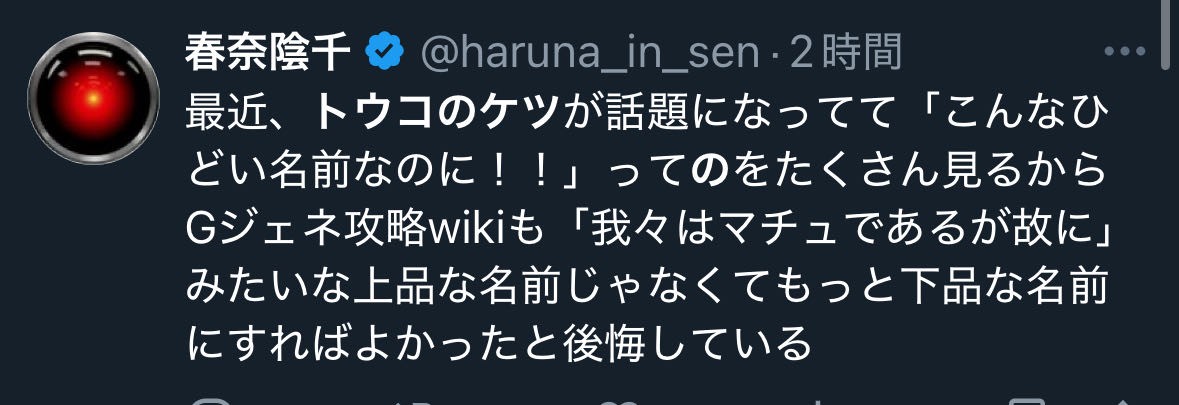Open the tweet's more options ellipsis menu
This screenshot has height=405, width=1179.
pyautogui.click(x=1124, y=52)
